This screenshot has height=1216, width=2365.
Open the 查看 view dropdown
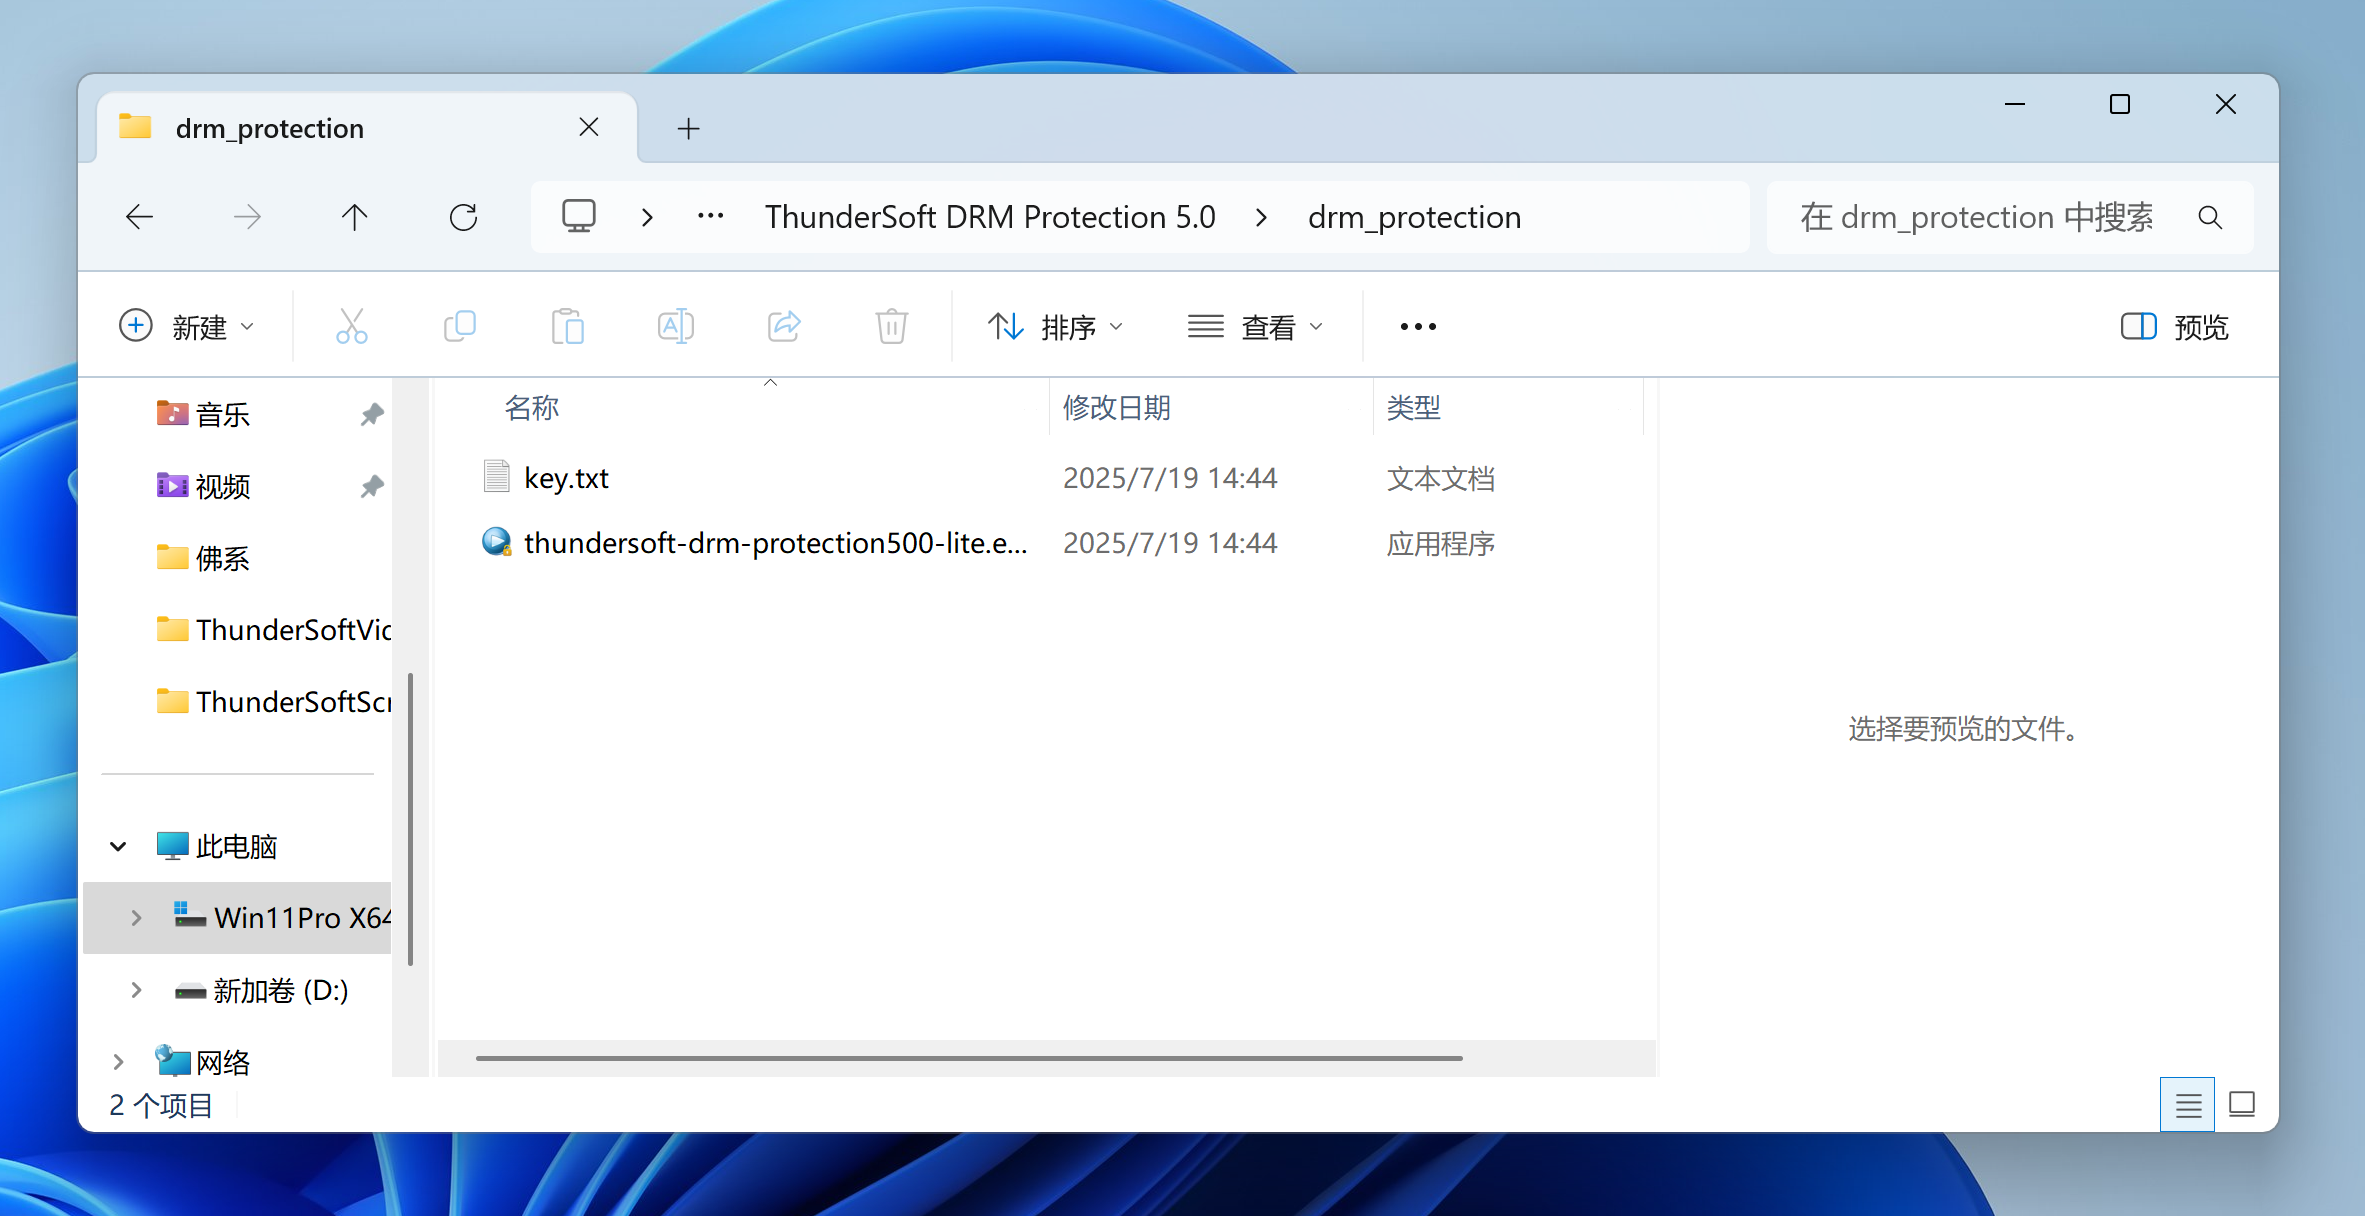coord(1255,326)
